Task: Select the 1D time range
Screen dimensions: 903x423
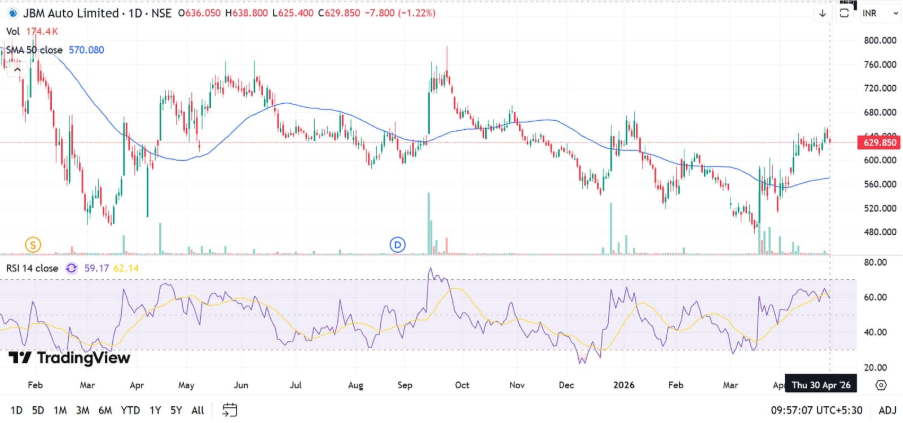Action: 17,410
